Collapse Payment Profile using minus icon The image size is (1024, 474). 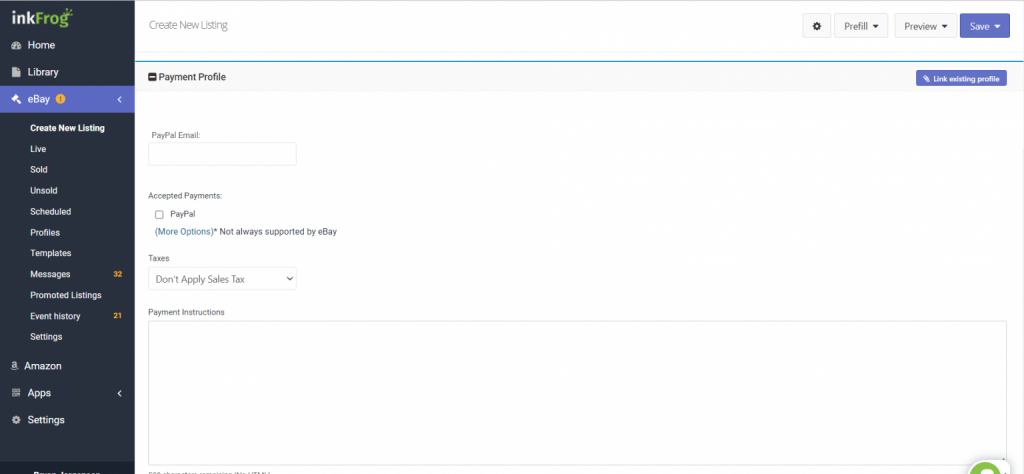[x=152, y=77]
